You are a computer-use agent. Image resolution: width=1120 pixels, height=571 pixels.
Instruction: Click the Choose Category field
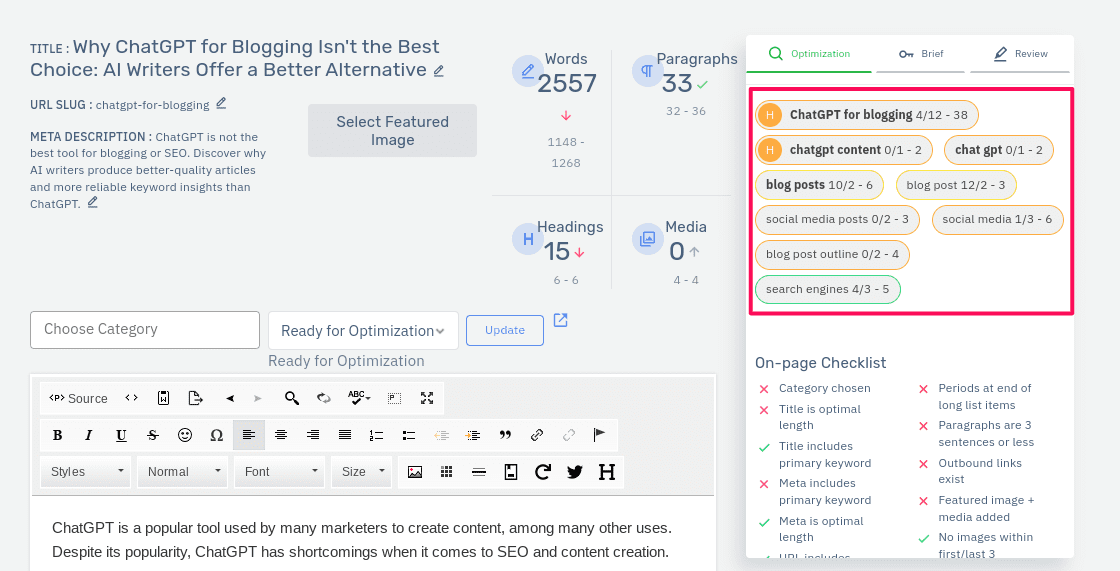[x=145, y=329]
